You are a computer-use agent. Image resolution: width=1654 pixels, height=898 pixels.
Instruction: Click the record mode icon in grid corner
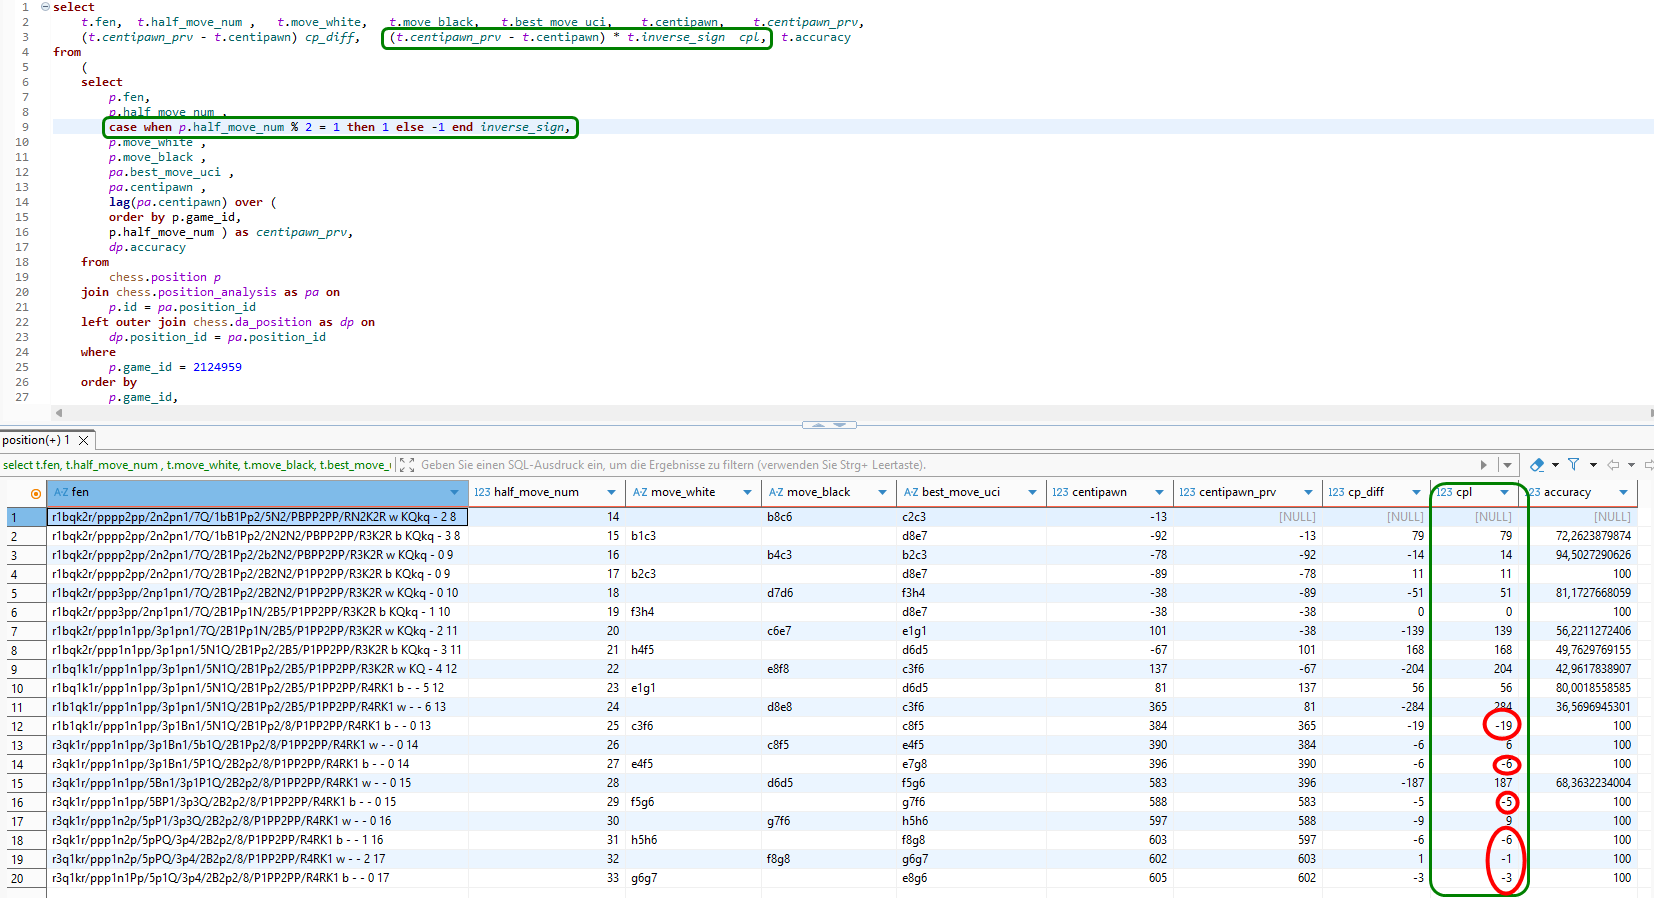click(36, 493)
